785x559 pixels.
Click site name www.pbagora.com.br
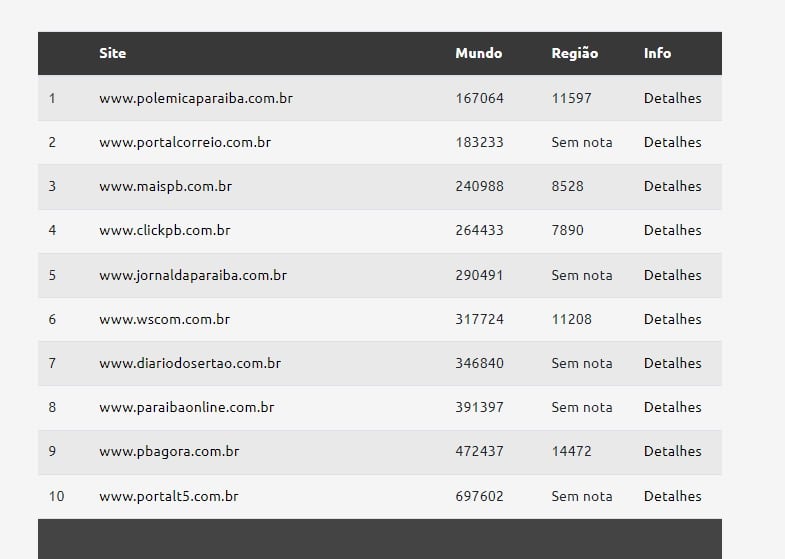coord(169,452)
